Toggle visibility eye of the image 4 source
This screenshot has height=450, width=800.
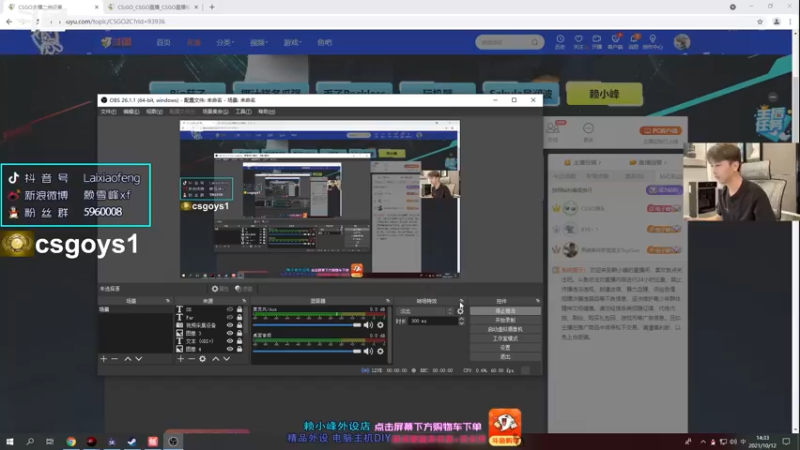point(230,349)
